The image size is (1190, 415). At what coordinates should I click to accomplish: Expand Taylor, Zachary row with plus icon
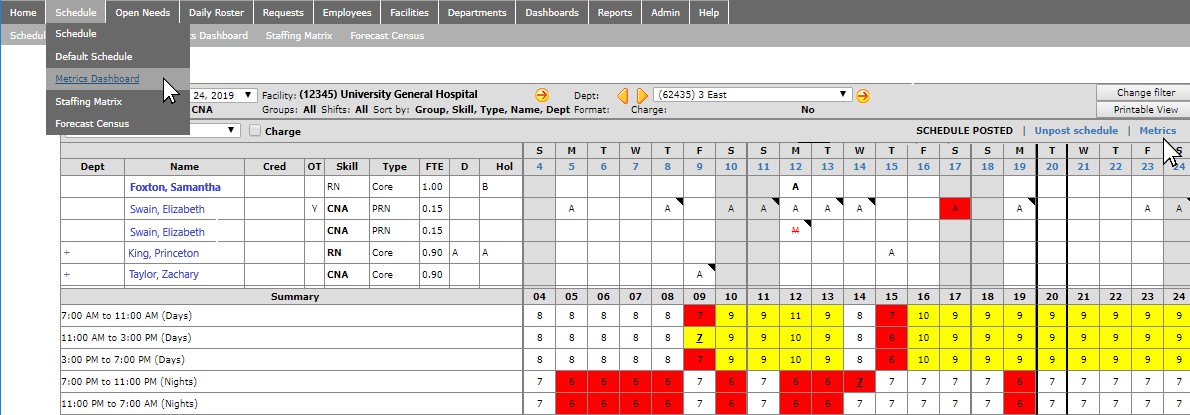(67, 274)
